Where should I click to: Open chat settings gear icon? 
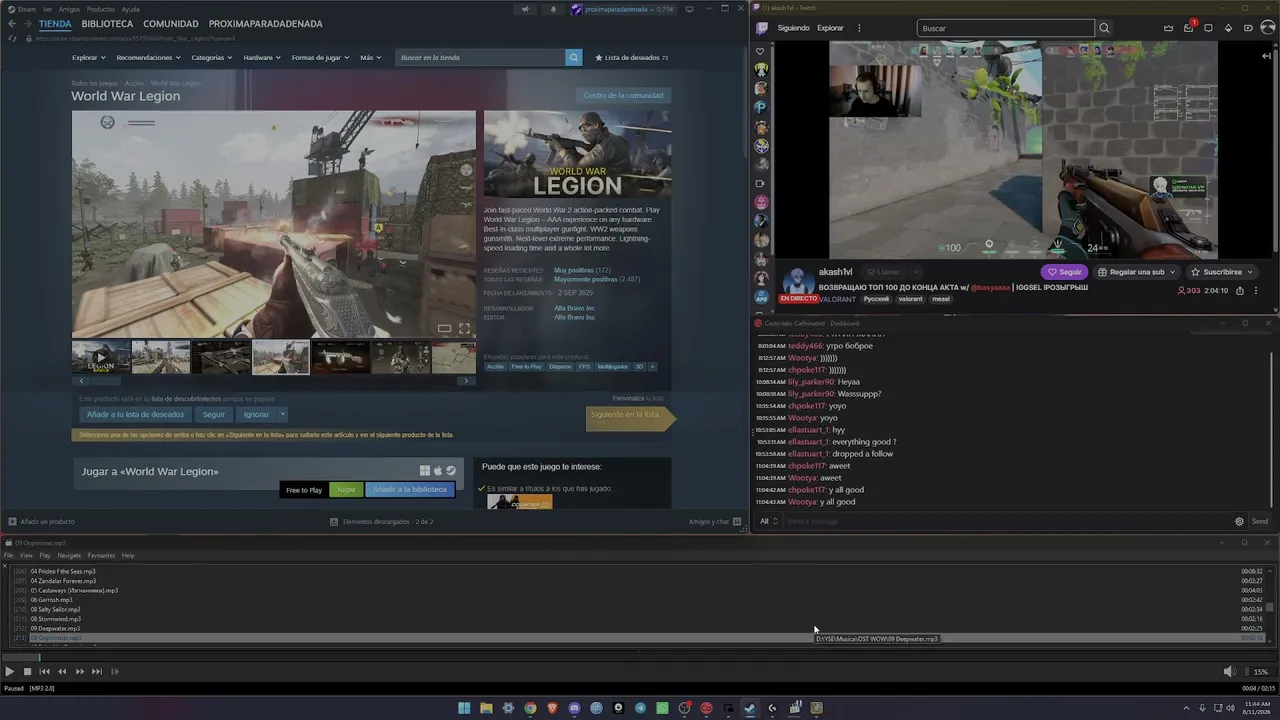(x=1240, y=521)
